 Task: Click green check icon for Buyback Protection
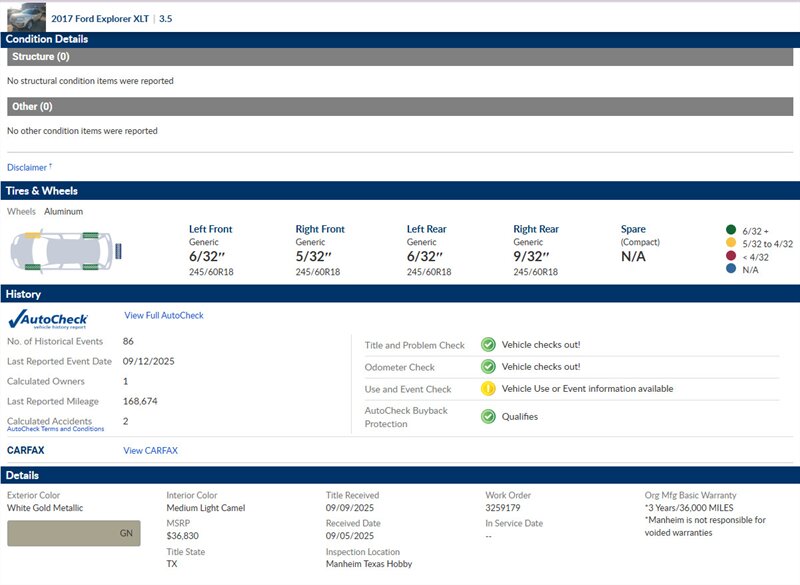point(488,416)
